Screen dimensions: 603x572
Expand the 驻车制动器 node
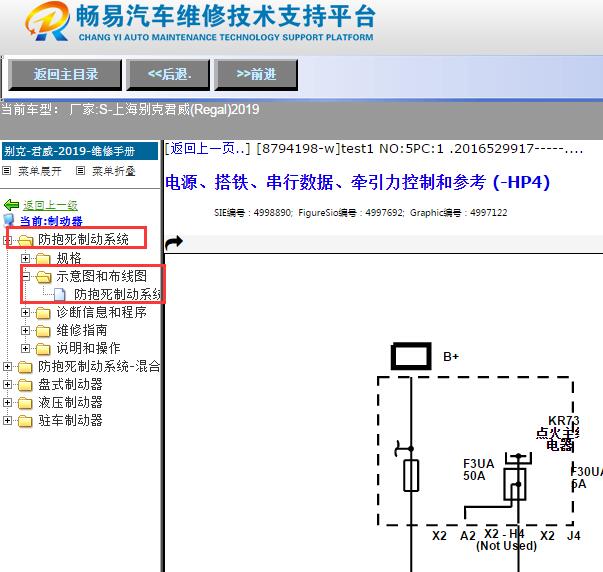pos(7,420)
